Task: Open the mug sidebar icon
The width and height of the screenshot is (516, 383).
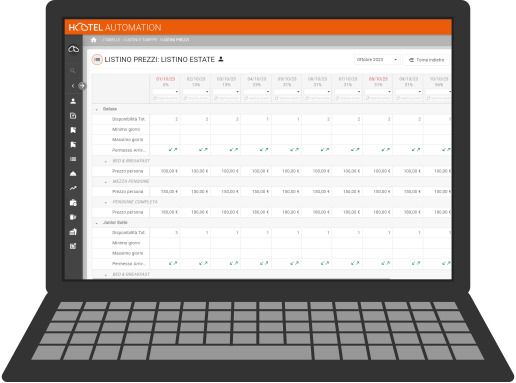Action: click(x=73, y=217)
